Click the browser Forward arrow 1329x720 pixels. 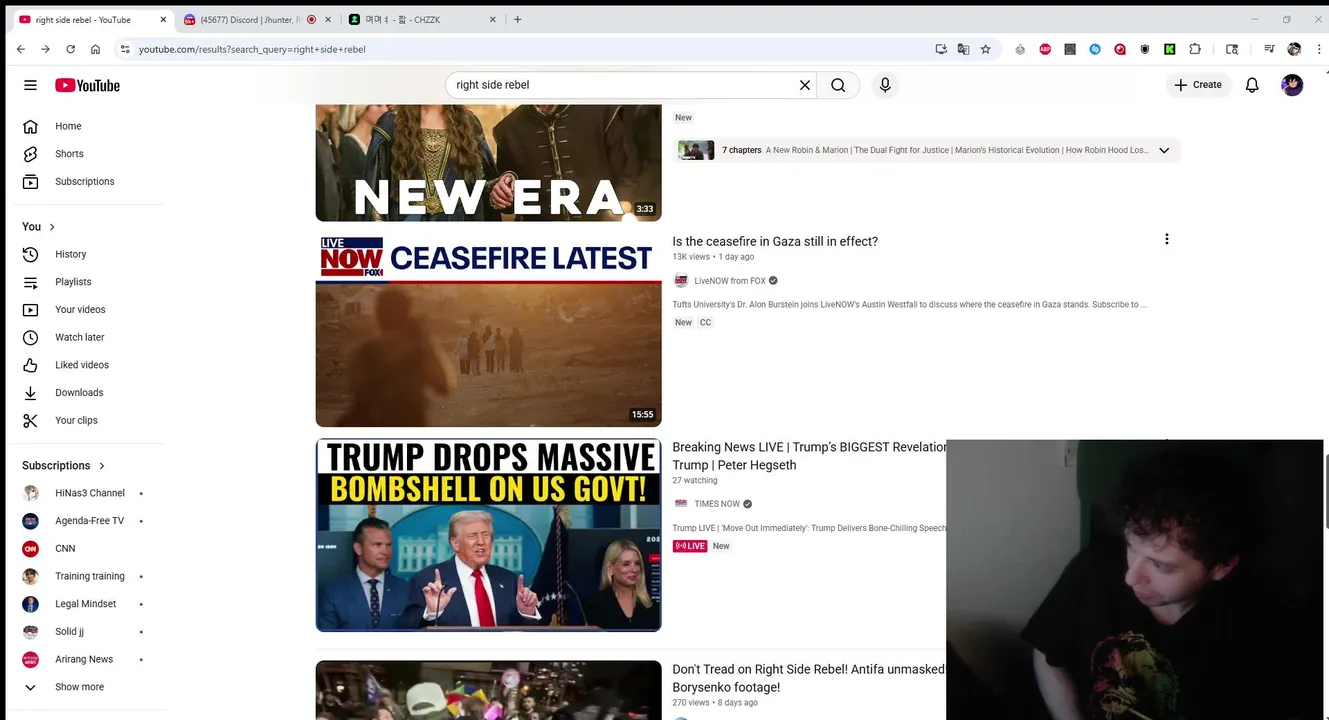coord(45,49)
